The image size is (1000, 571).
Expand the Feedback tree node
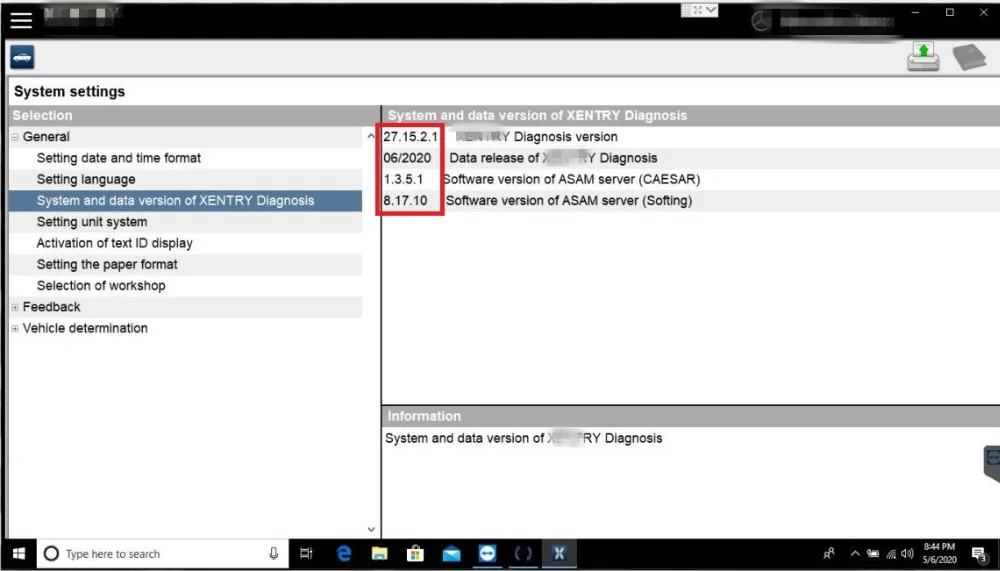15,308
